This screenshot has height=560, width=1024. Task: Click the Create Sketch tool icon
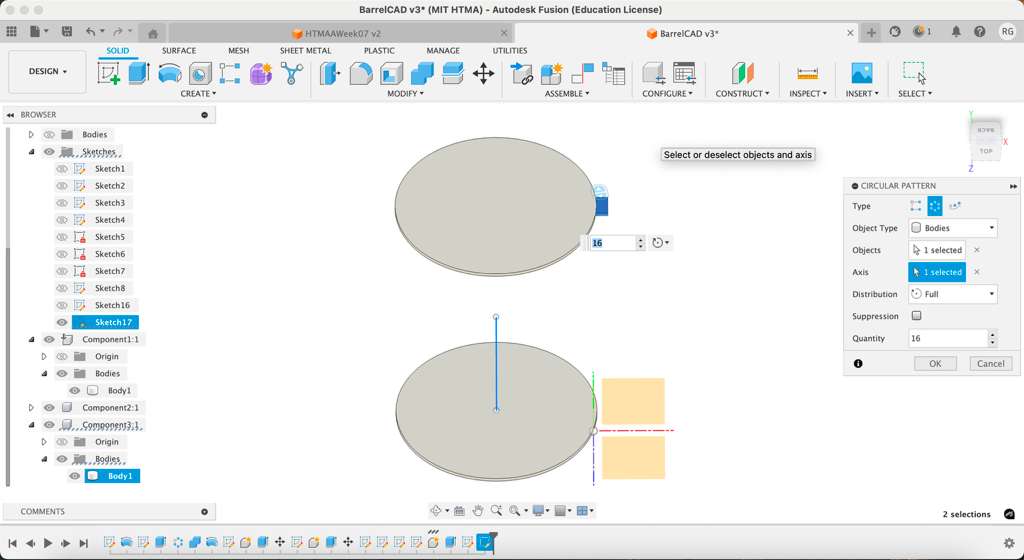(x=109, y=73)
